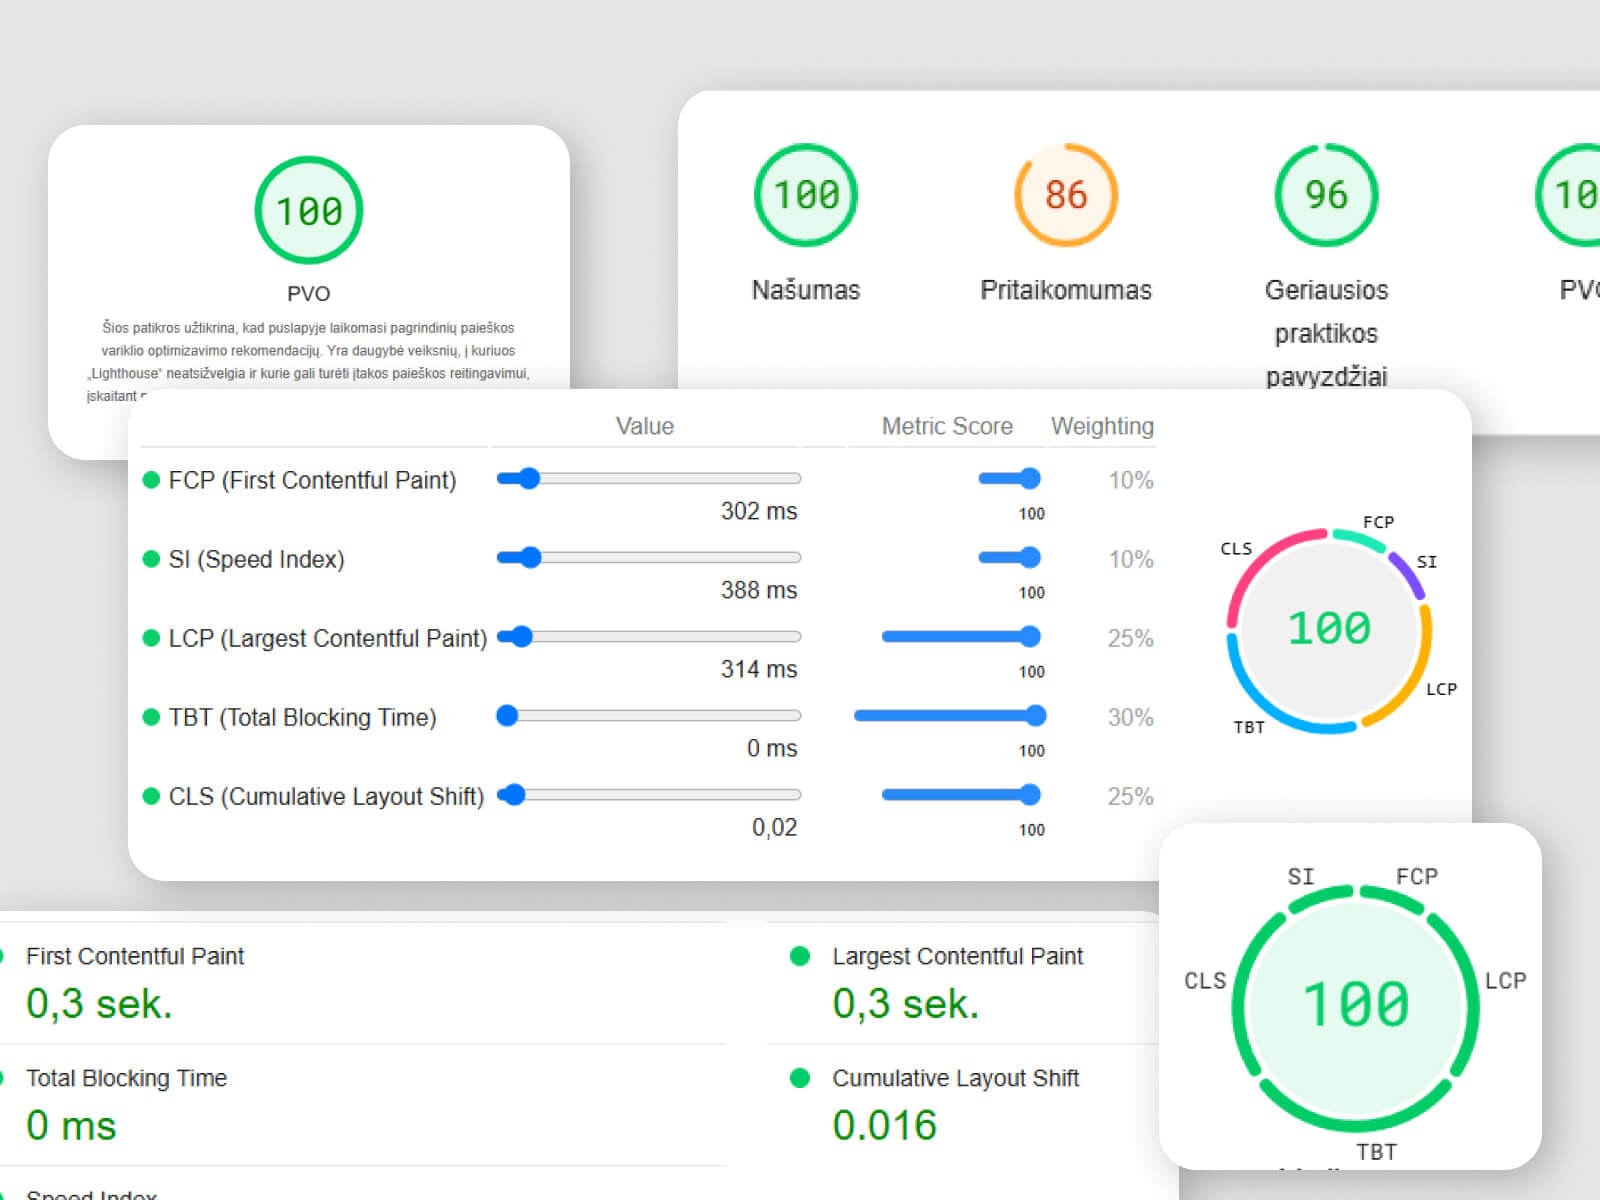This screenshot has width=1600, height=1200.
Task: Click the Geriausios praktikos pavyzdžiai label
Action: pyautogui.click(x=1326, y=333)
